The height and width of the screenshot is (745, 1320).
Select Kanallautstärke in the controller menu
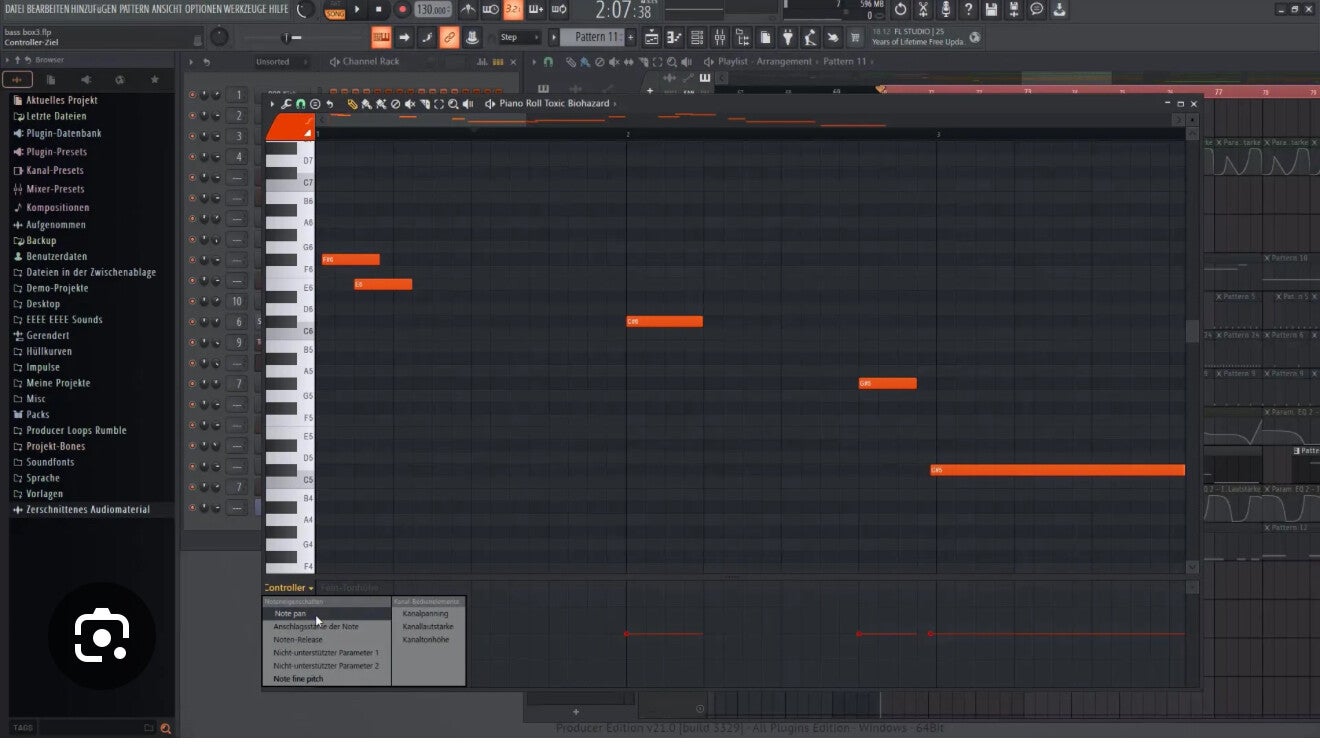click(x=428, y=627)
